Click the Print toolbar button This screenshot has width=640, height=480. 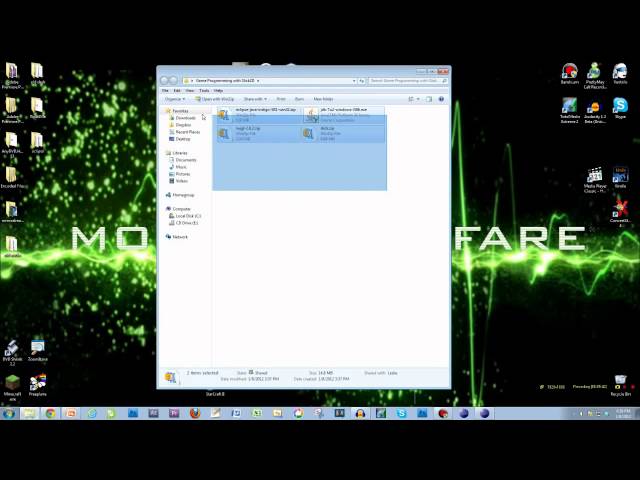281,99
